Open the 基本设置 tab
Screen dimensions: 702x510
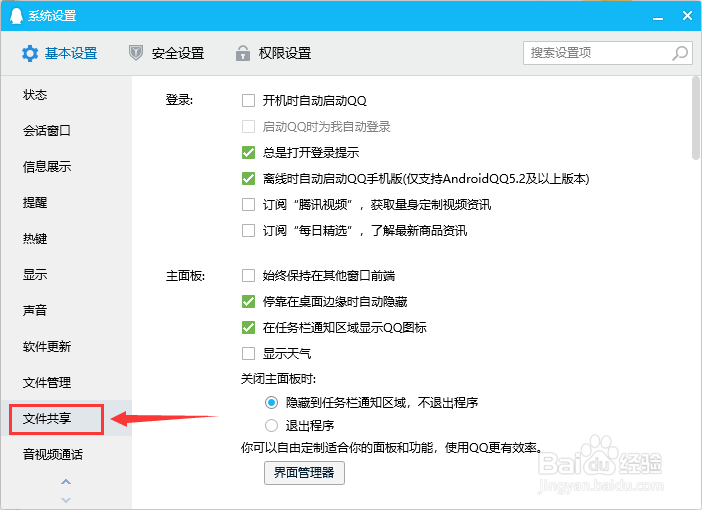(x=60, y=53)
